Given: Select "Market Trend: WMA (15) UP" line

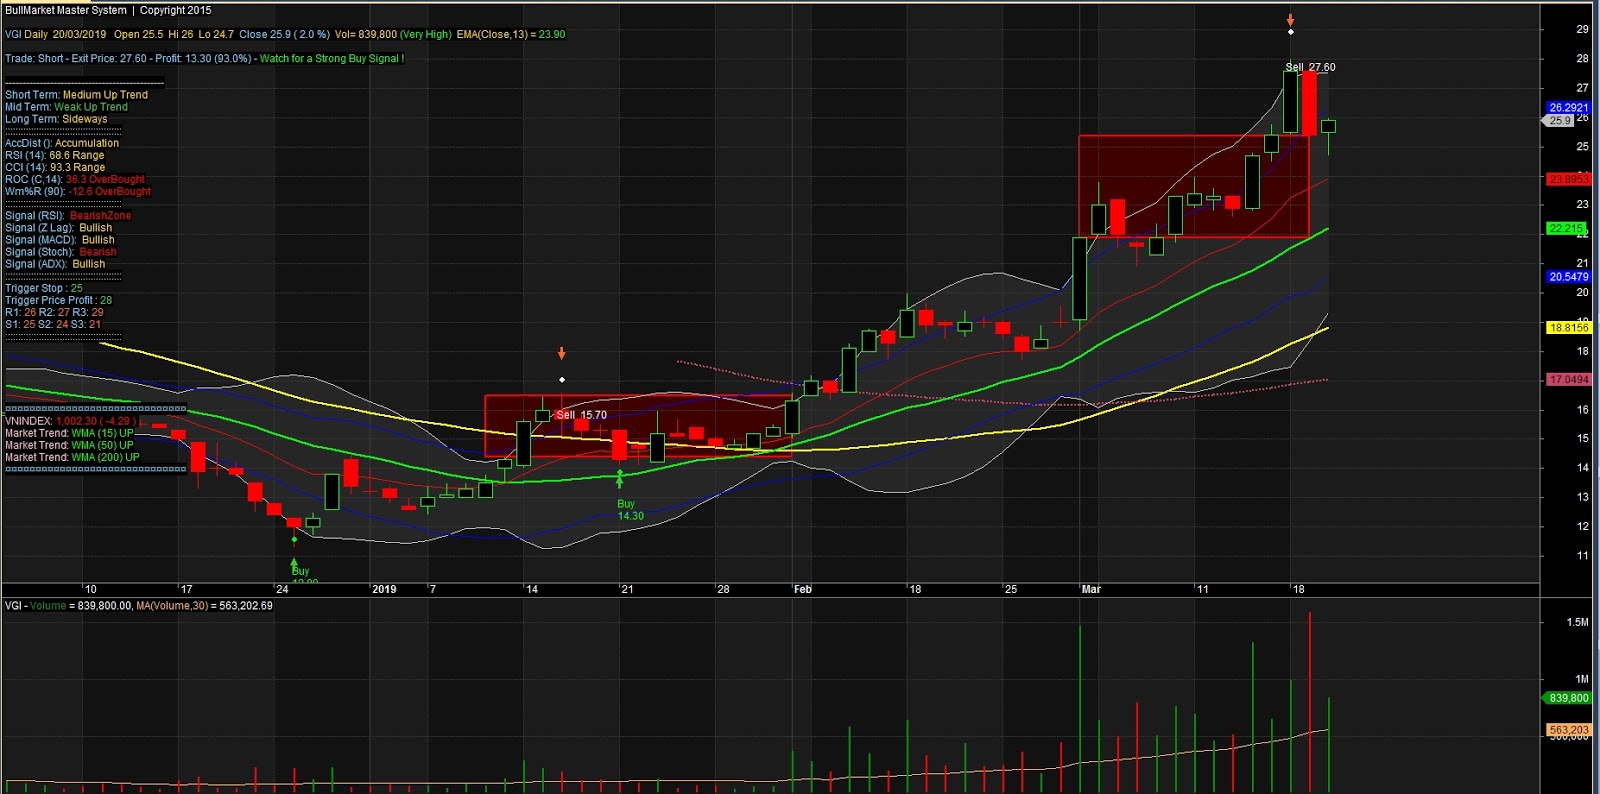Looking at the screenshot, I should (x=69, y=433).
